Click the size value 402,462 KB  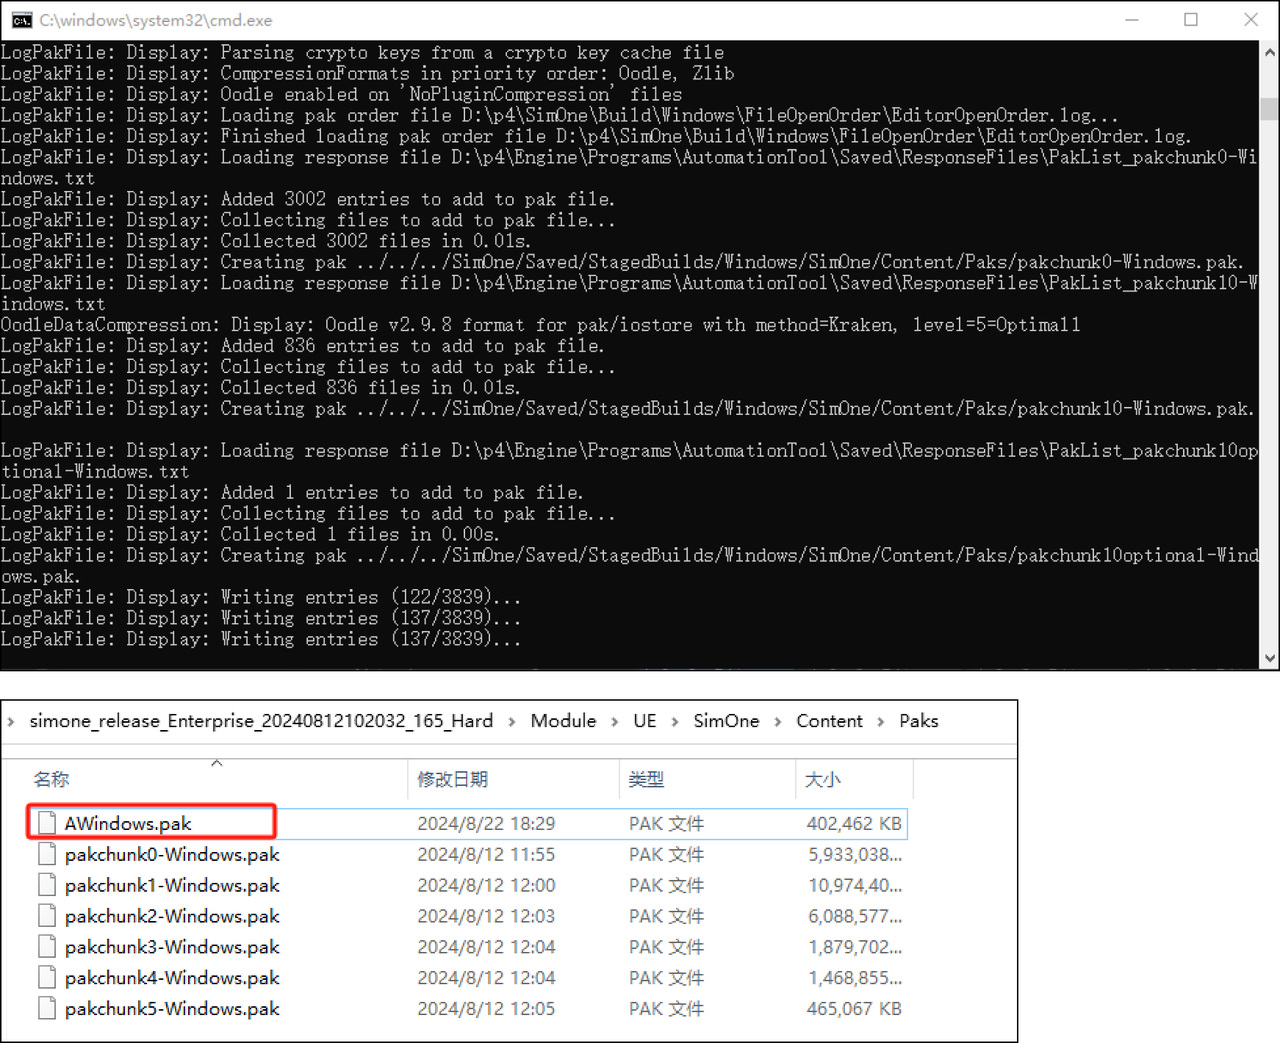(854, 823)
